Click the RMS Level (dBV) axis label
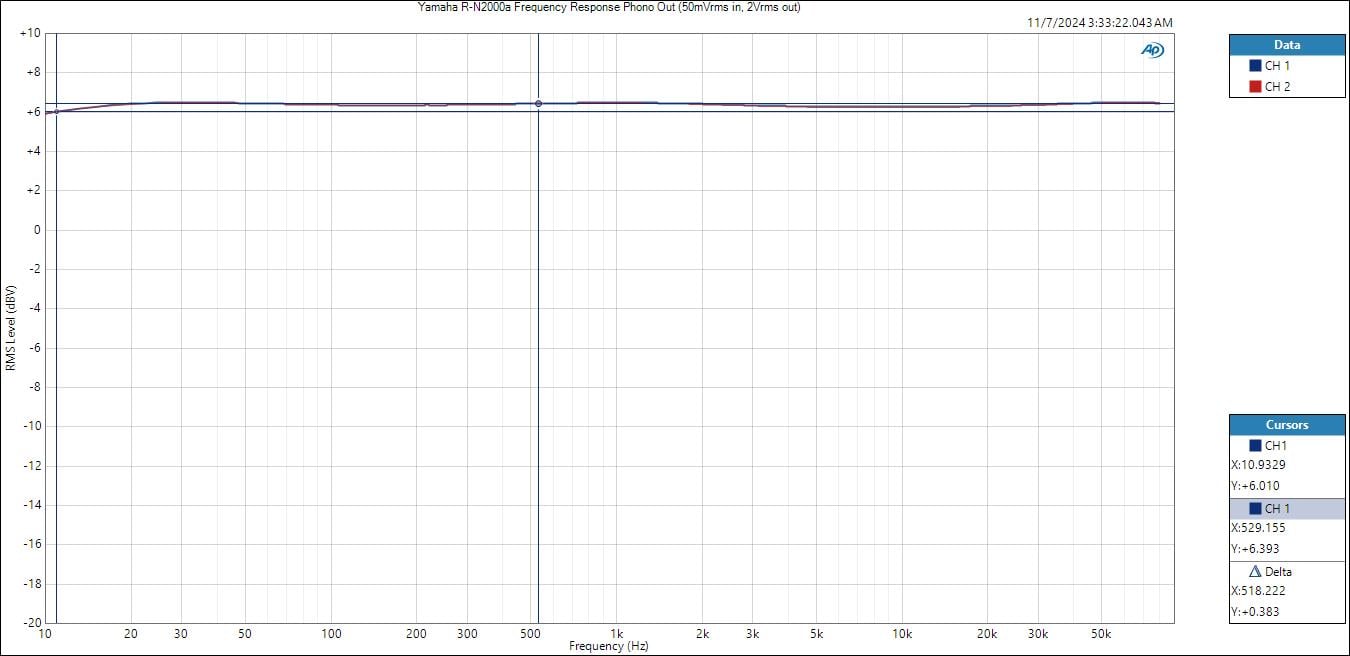 point(10,328)
